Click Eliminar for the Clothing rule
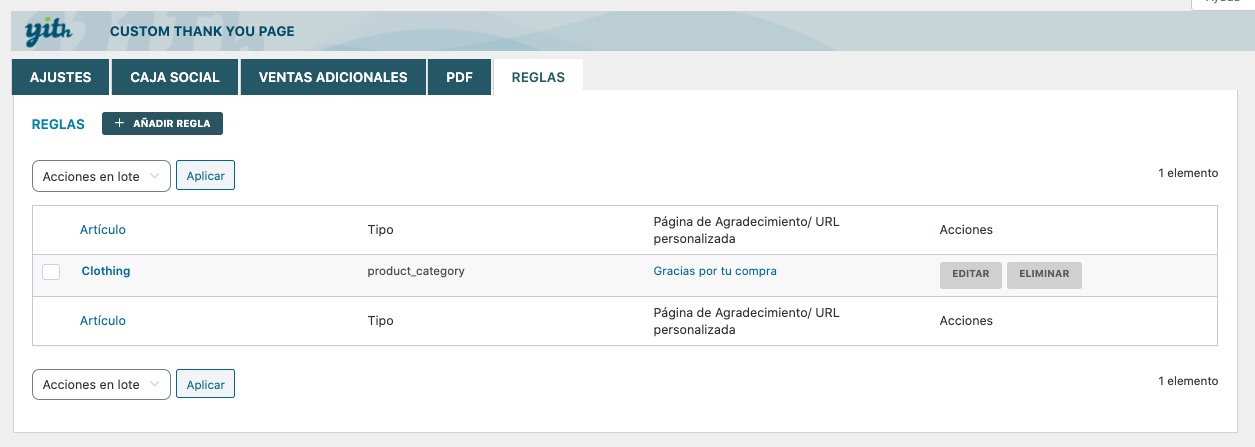 point(1044,274)
